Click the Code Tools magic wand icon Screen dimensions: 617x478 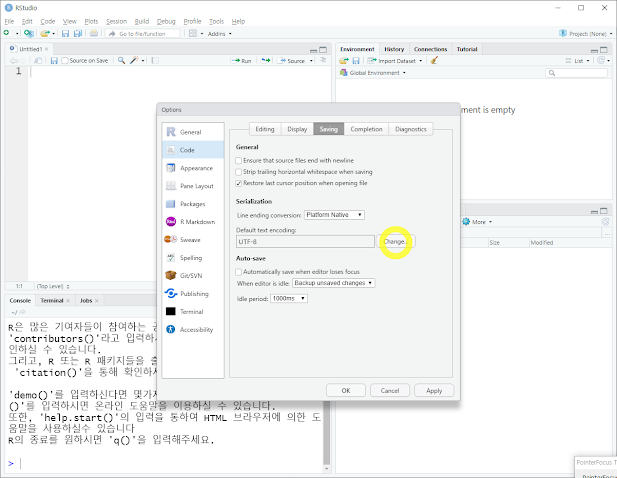click(x=135, y=60)
